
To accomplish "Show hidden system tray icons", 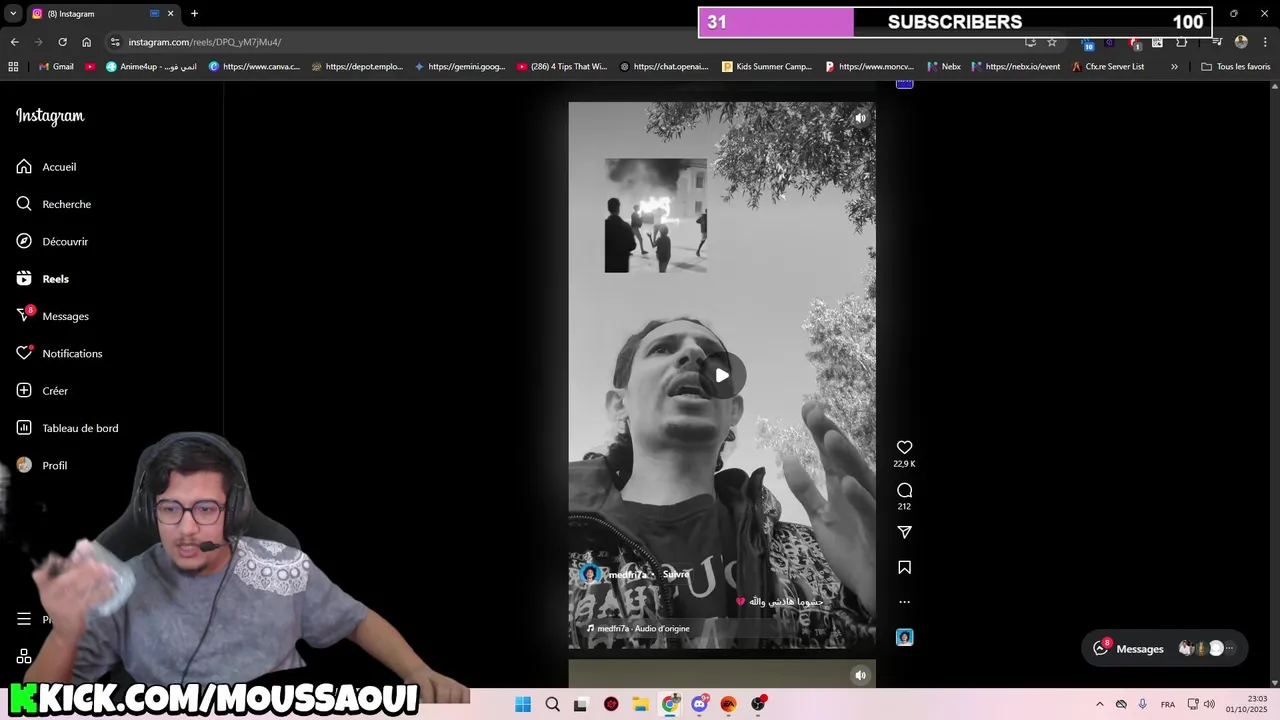I will [x=1100, y=704].
